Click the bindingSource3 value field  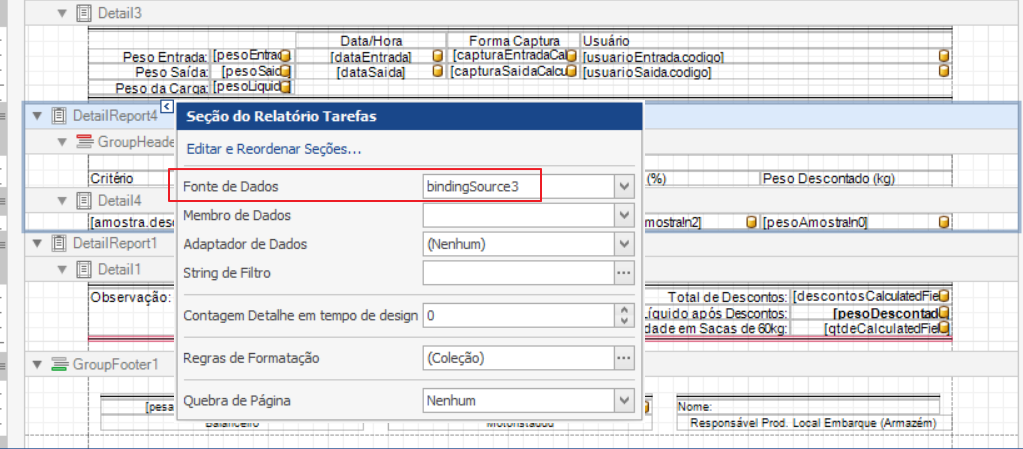point(519,187)
